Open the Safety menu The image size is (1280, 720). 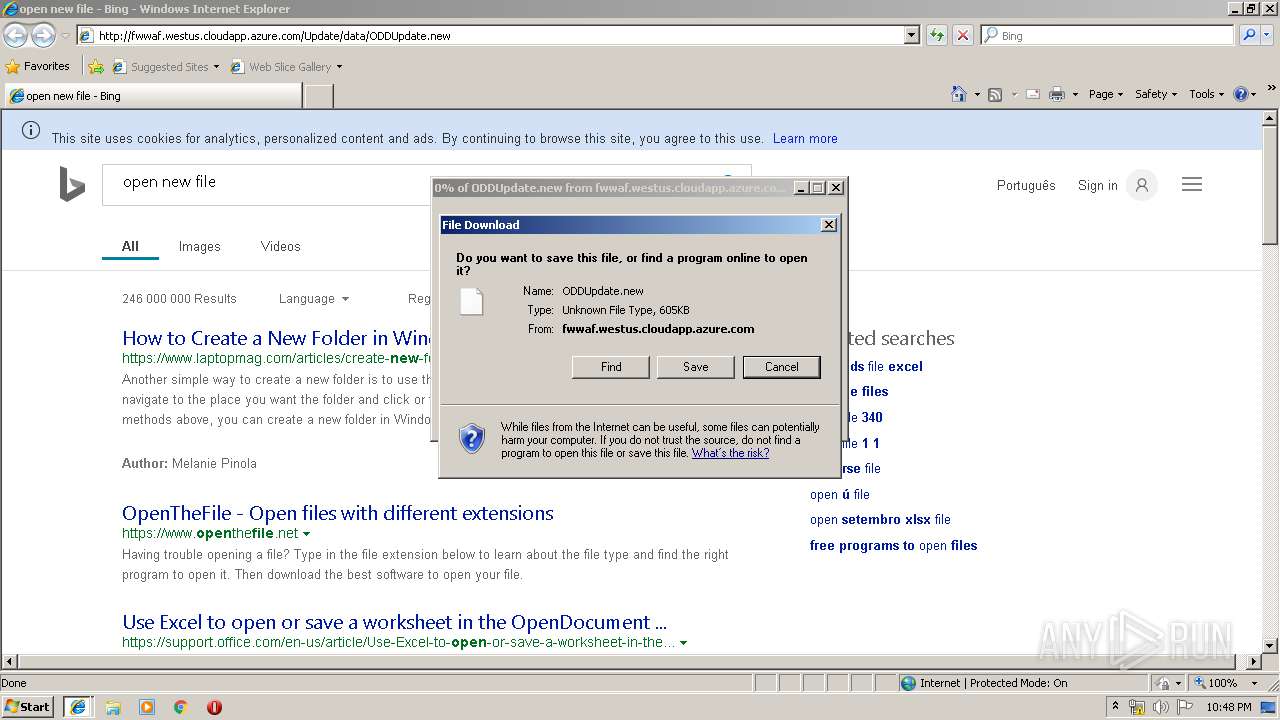tap(1156, 94)
